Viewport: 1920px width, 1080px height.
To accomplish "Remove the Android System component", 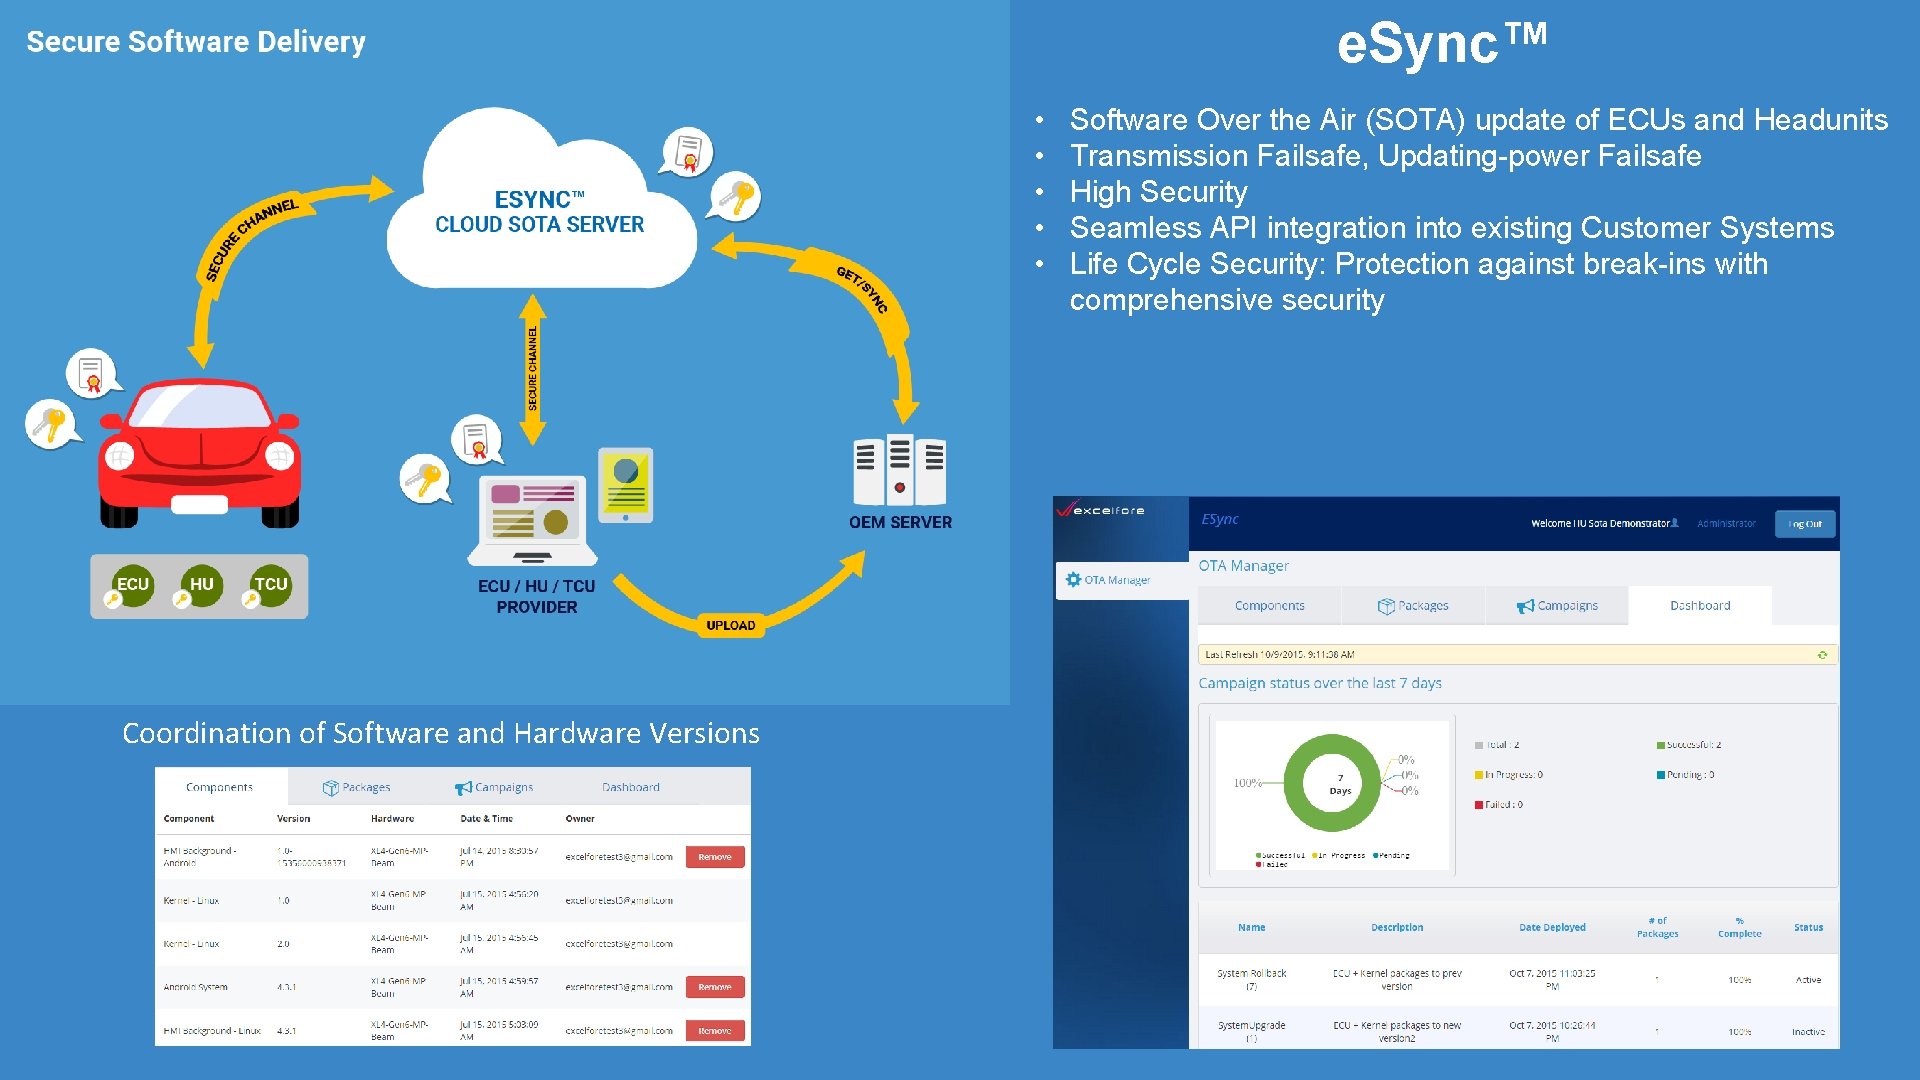I will pos(715,987).
